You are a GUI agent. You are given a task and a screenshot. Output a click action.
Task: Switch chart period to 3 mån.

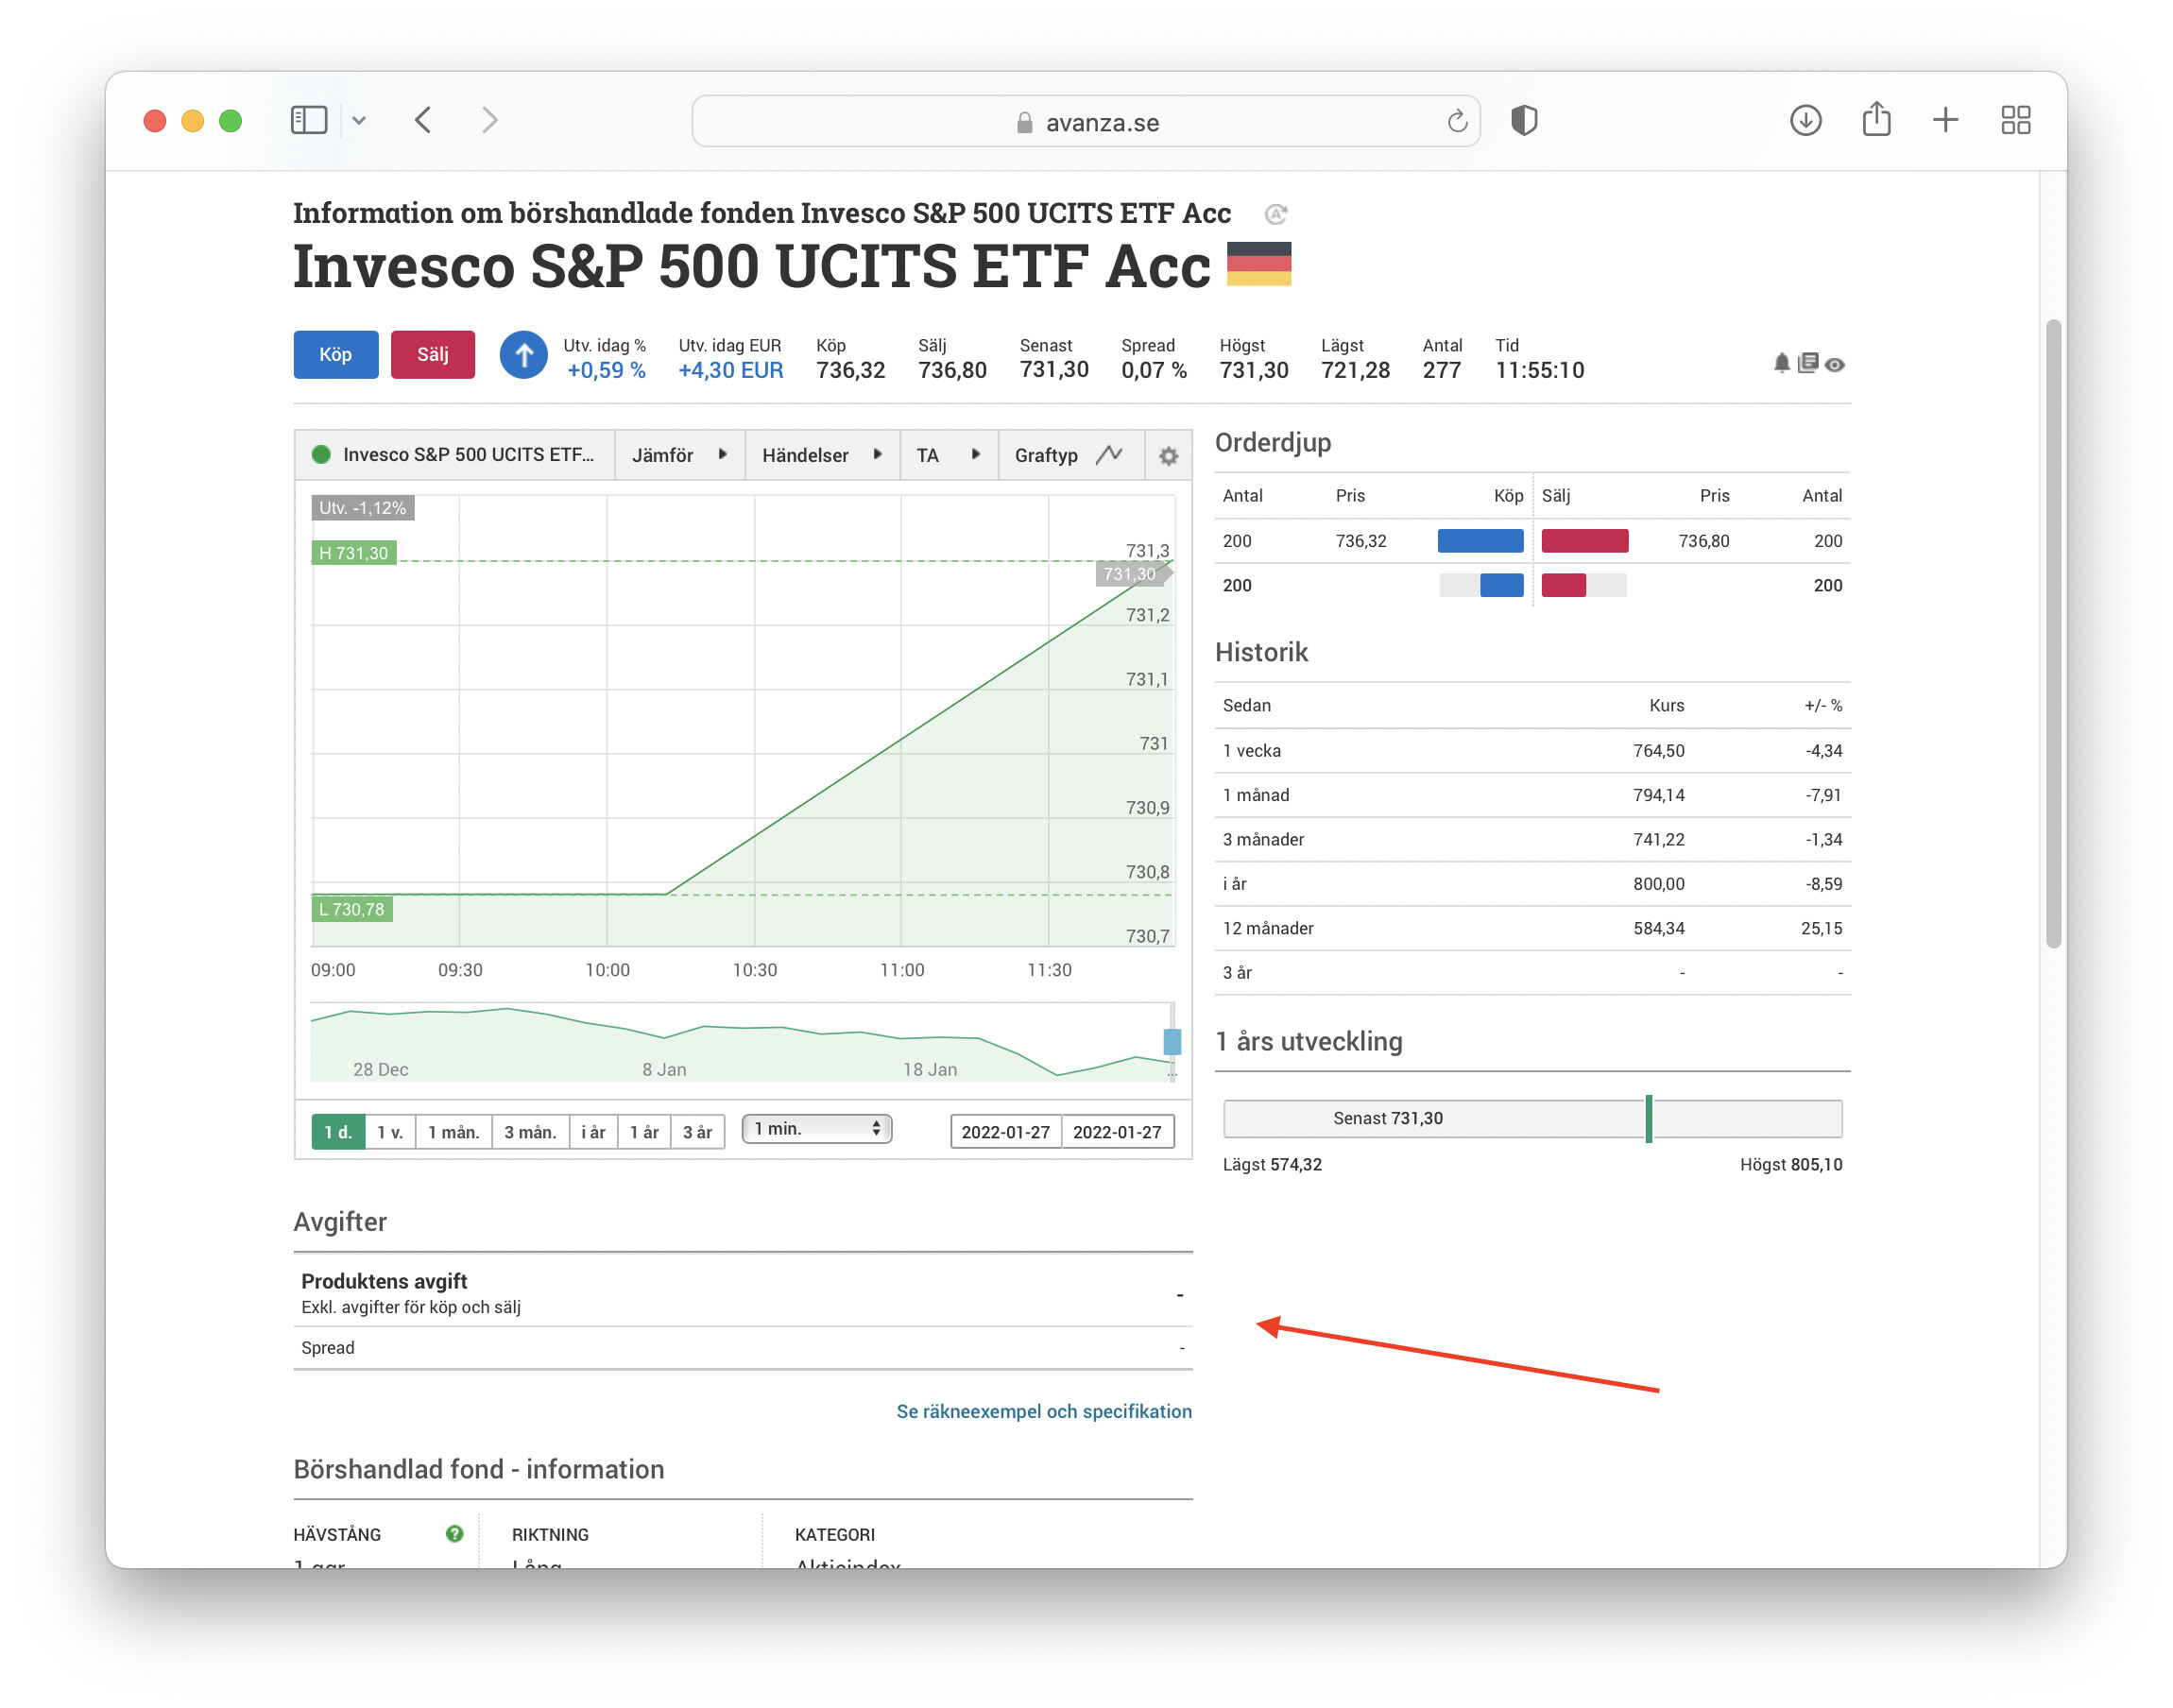tap(529, 1132)
